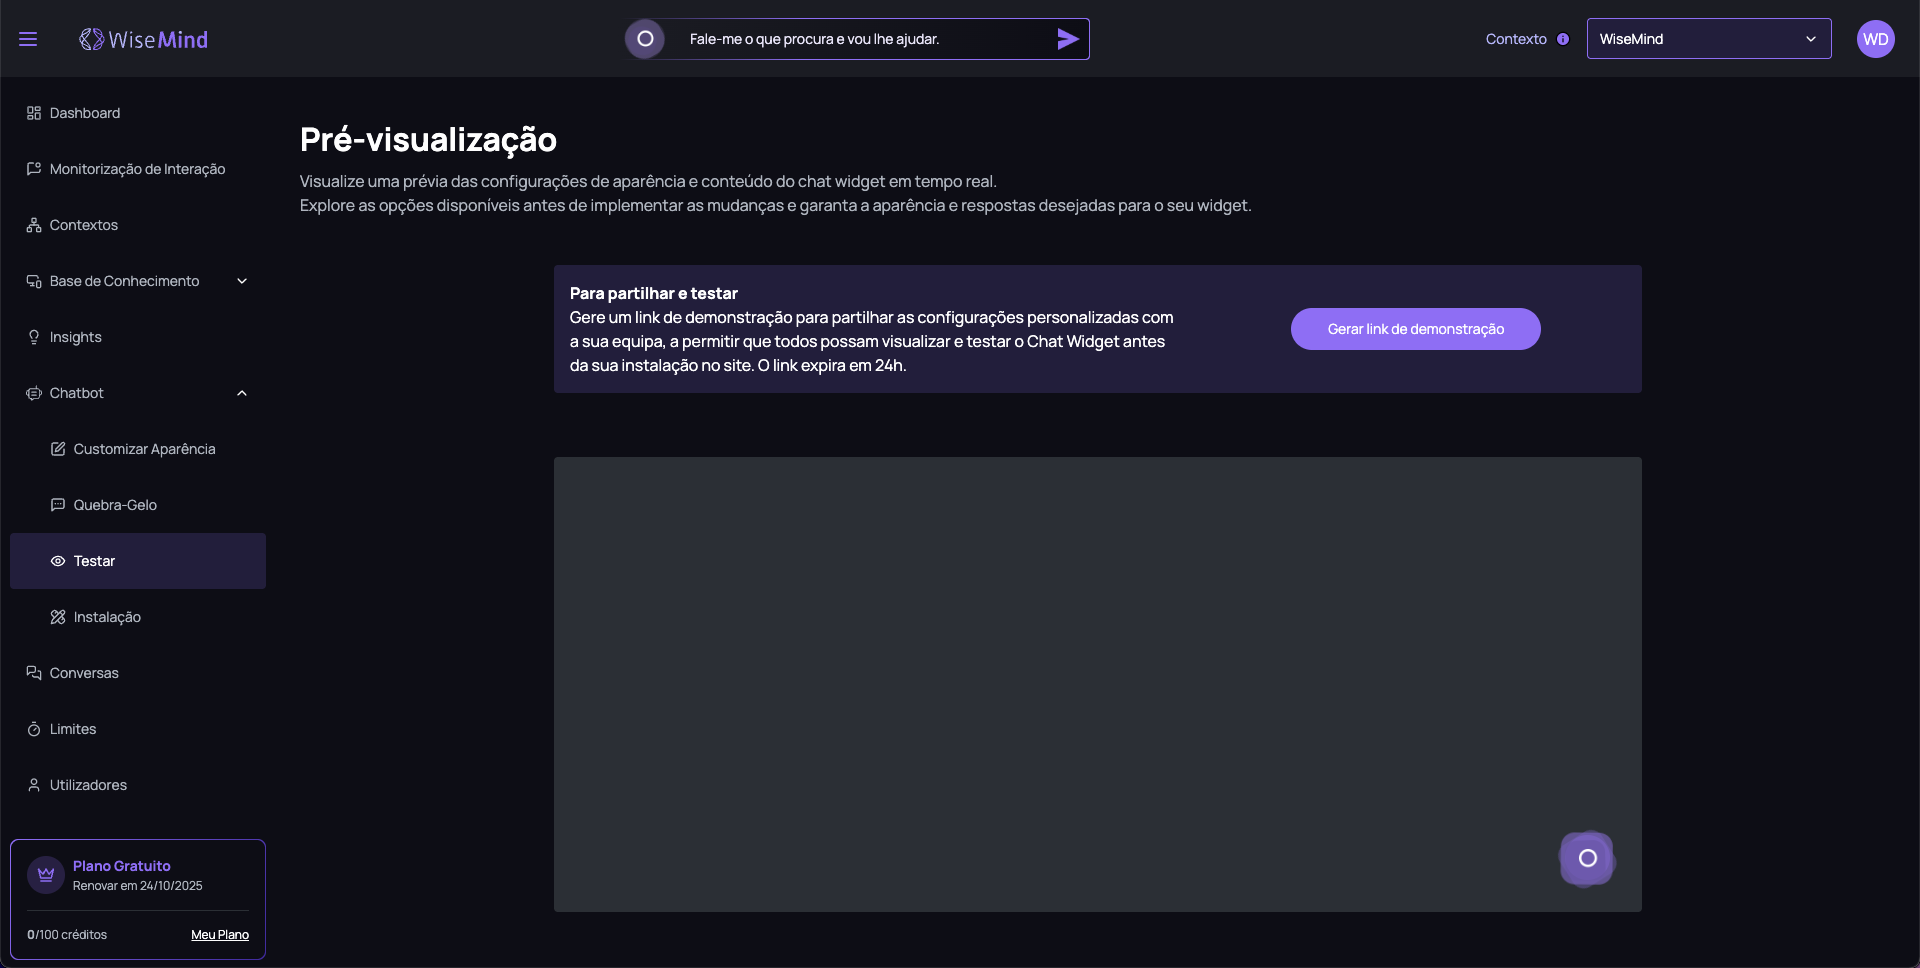The height and width of the screenshot is (968, 1920).
Task: Click Gerar link de demonstração button
Action: [1415, 329]
